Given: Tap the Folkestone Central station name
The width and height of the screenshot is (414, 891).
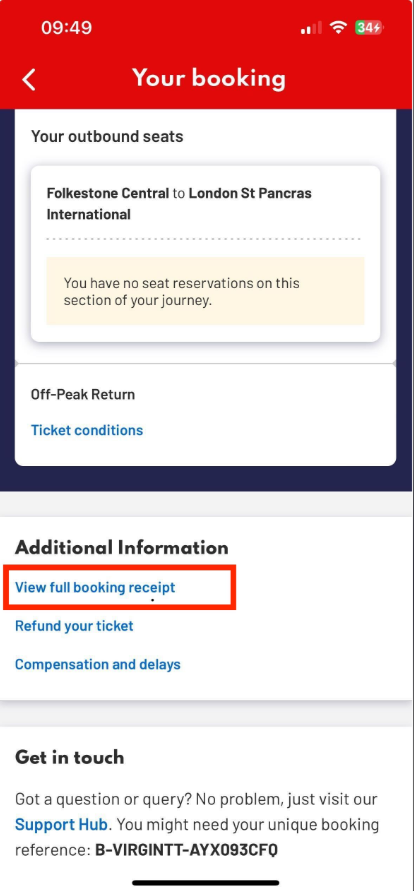Looking at the screenshot, I should pyautogui.click(x=108, y=193).
